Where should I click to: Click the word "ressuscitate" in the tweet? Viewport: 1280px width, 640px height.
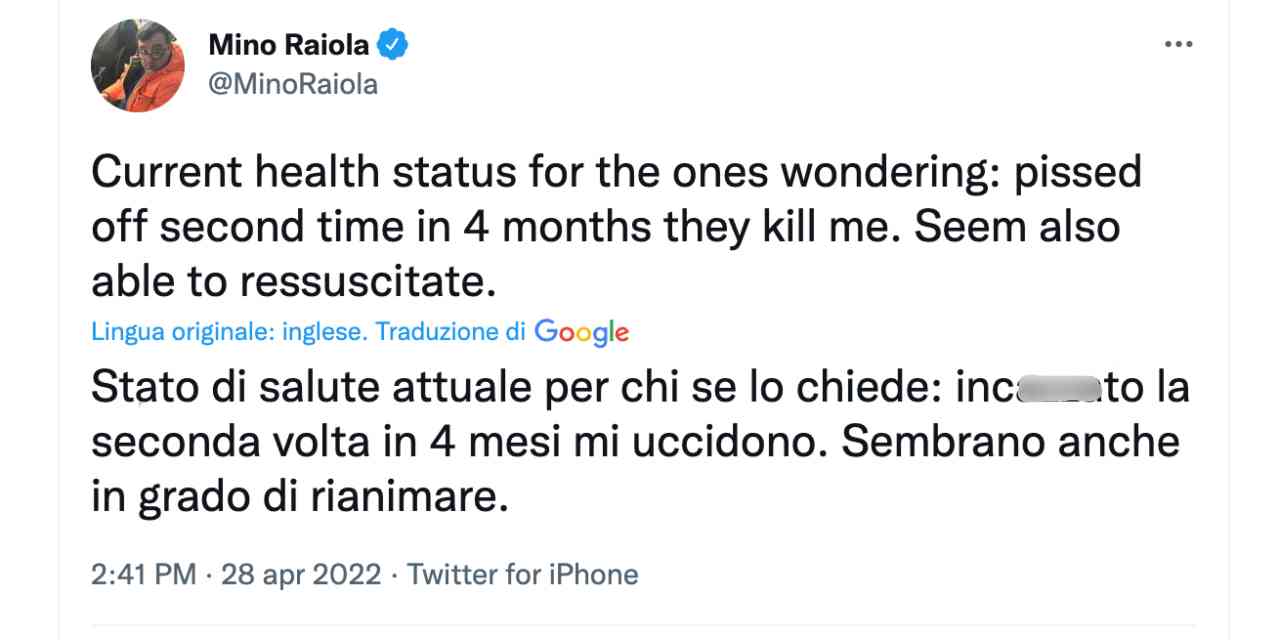(x=368, y=282)
